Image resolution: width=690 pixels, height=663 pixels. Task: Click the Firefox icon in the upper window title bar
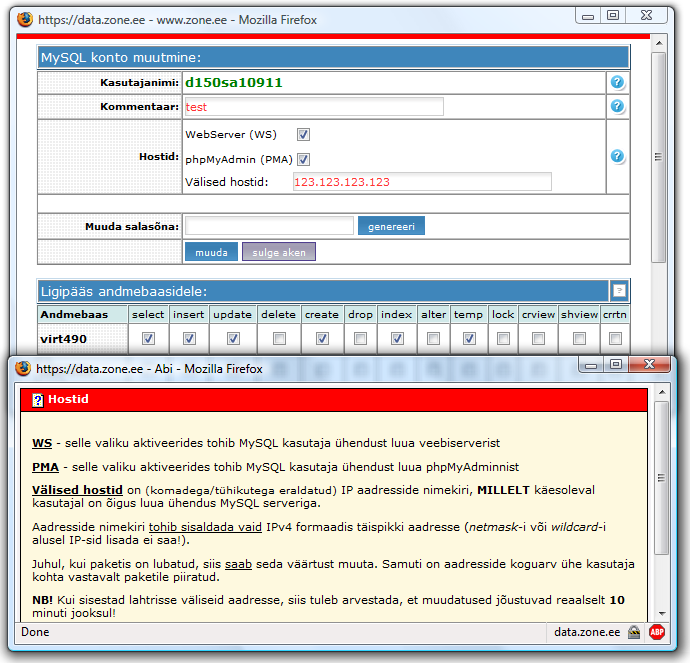[x=25, y=19]
